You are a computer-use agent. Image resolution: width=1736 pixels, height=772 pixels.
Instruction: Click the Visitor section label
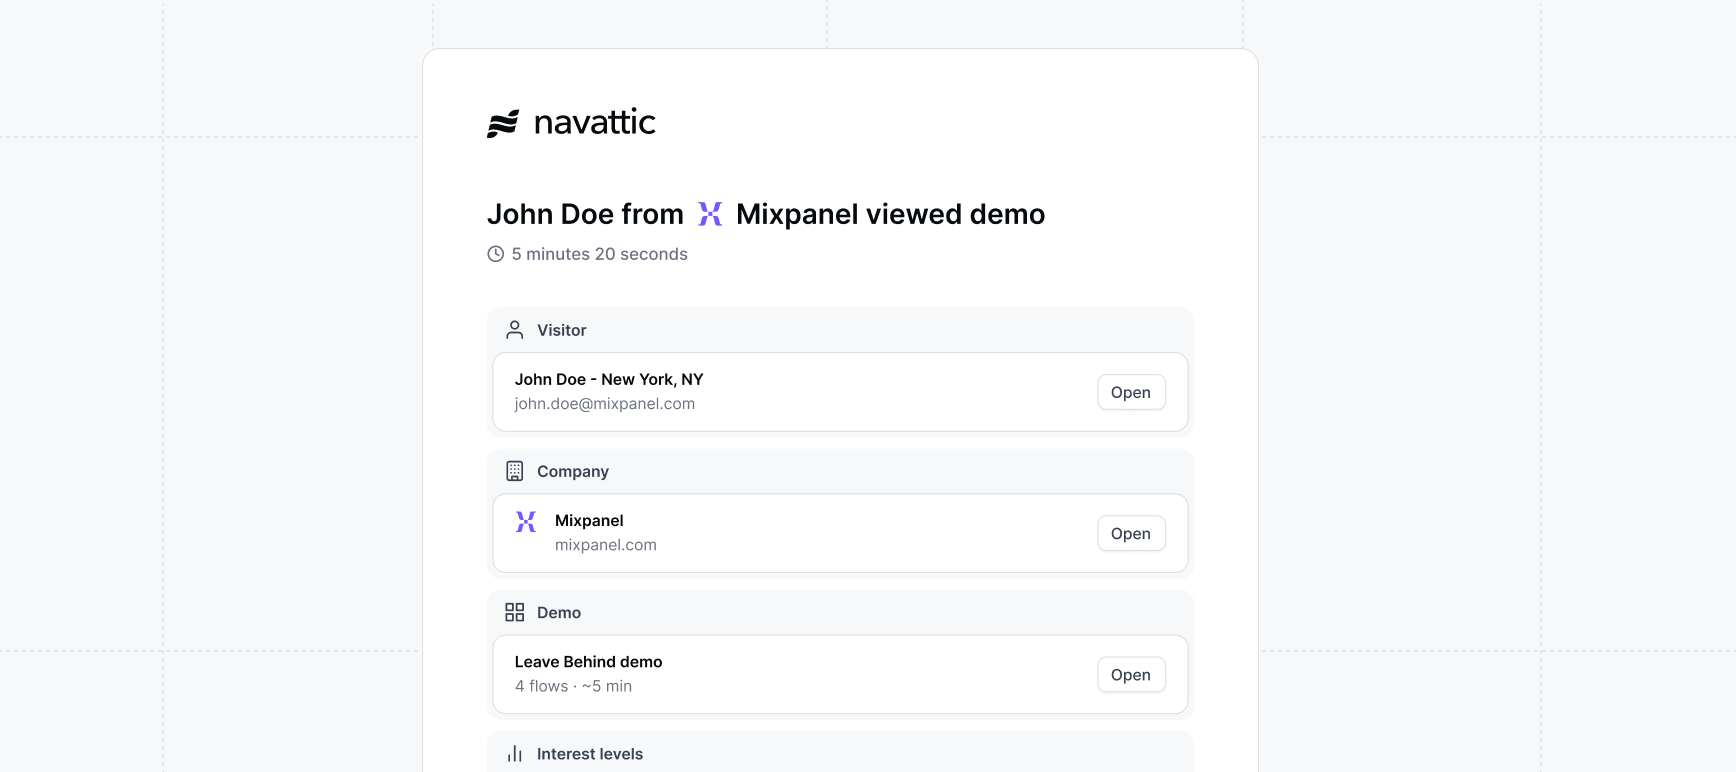click(x=562, y=330)
